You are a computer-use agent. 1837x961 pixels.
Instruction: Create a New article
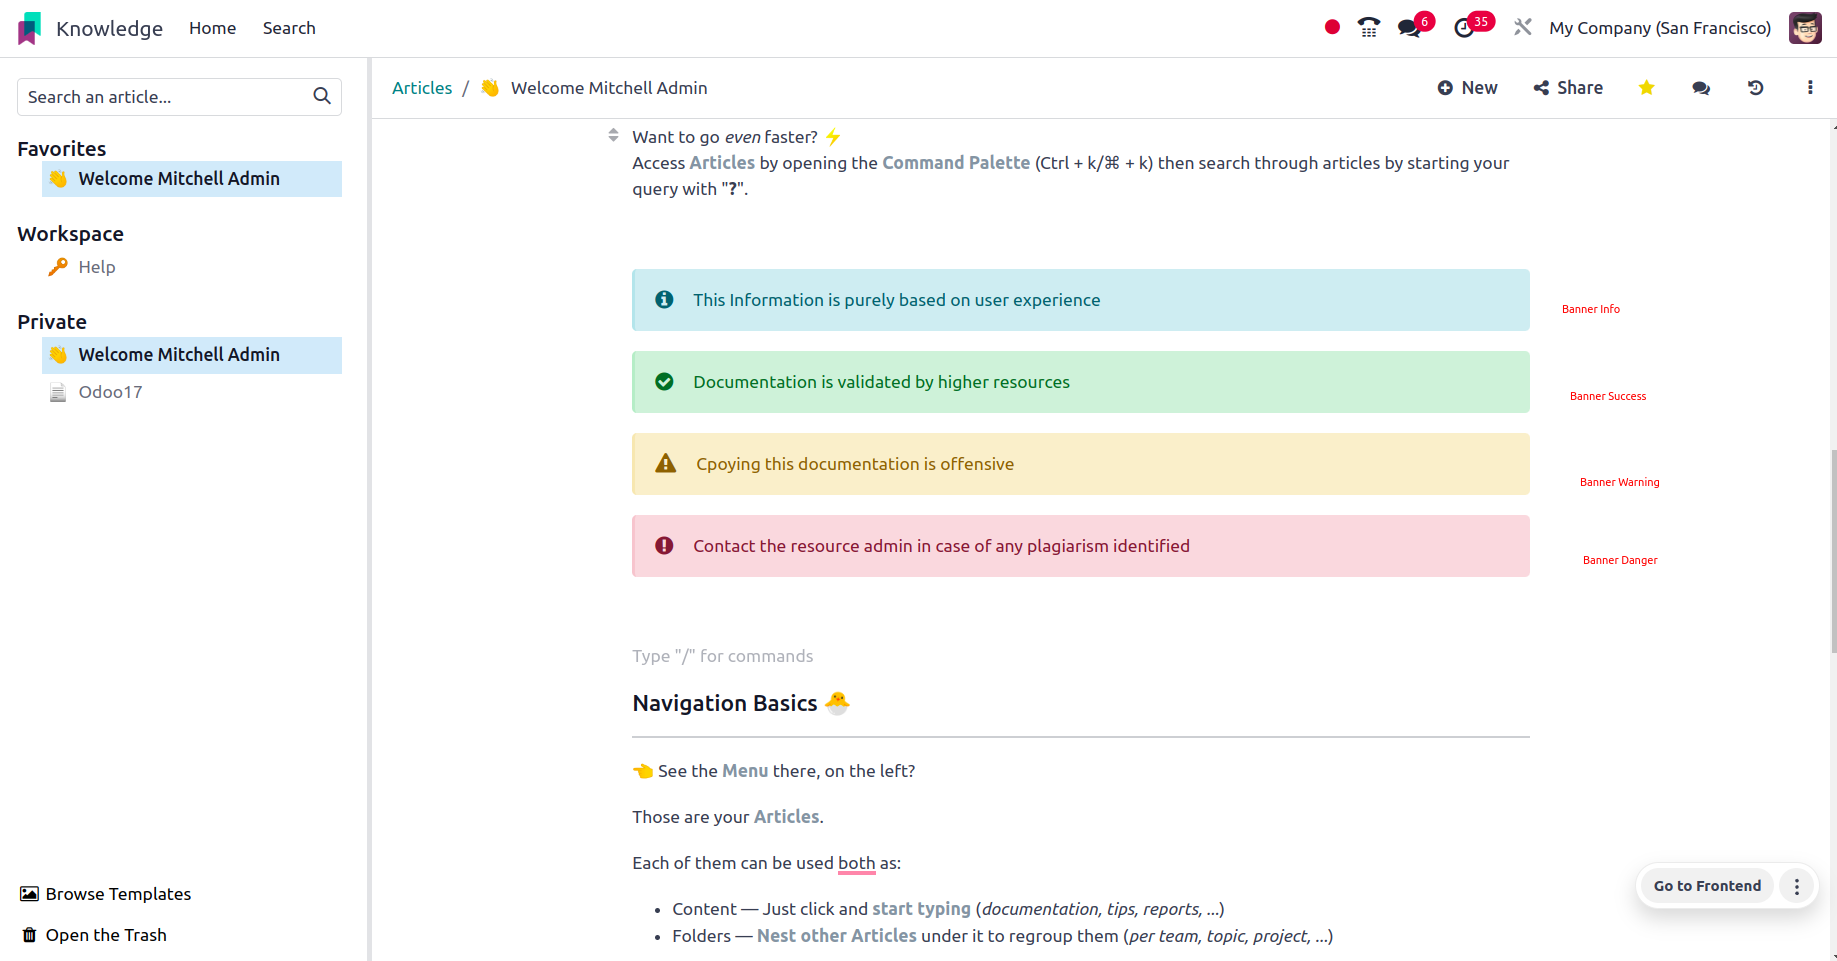click(x=1467, y=88)
